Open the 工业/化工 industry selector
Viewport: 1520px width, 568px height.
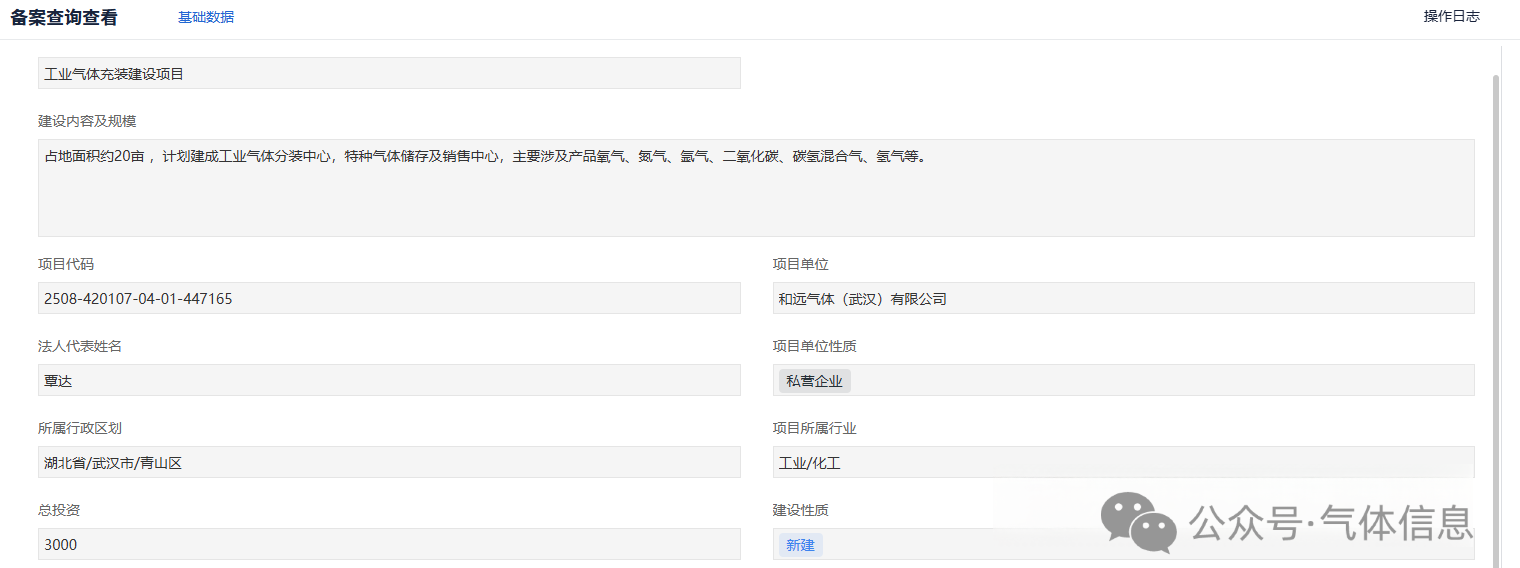click(1123, 462)
